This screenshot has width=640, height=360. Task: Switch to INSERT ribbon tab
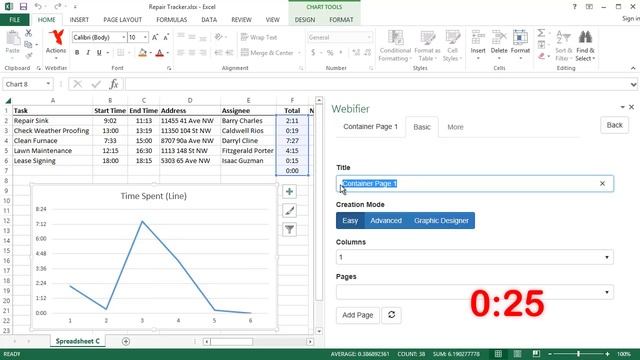pyautogui.click(x=79, y=20)
